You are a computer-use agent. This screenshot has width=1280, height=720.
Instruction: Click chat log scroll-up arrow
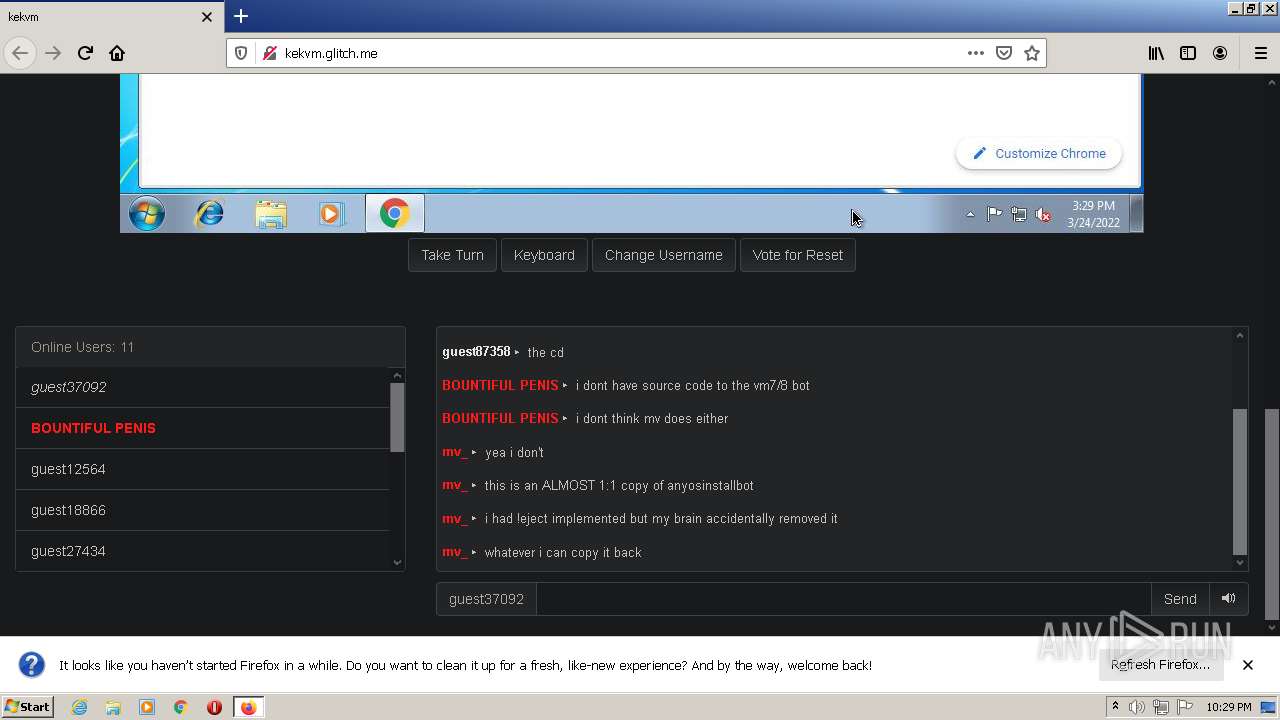click(1240, 336)
